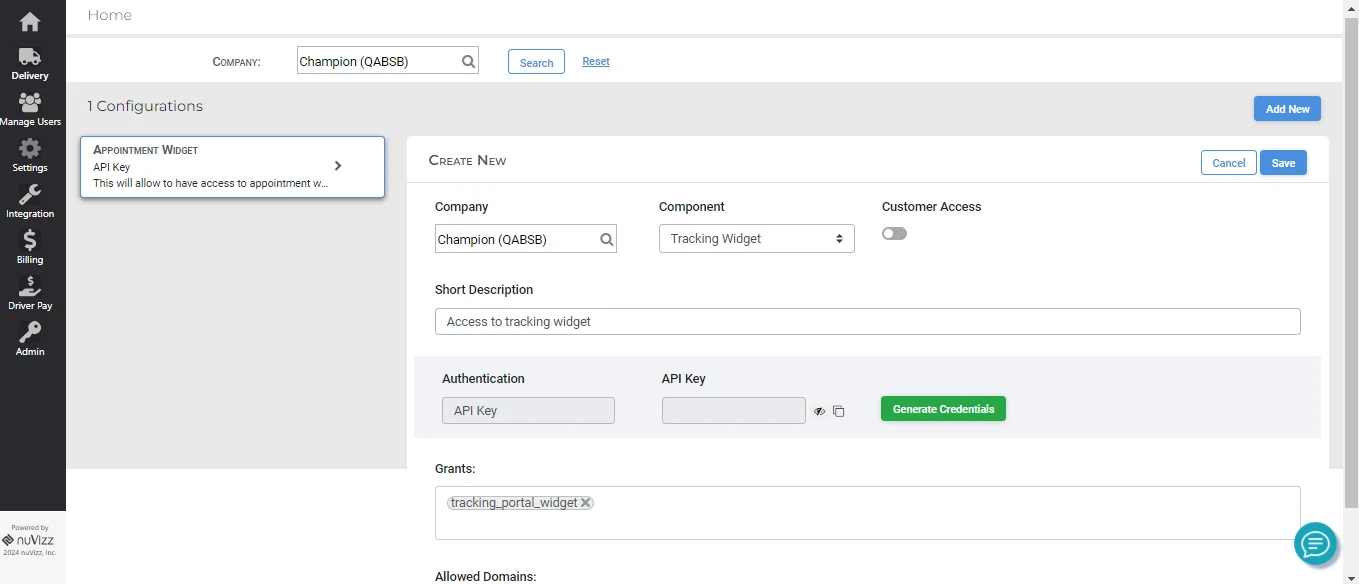The height and width of the screenshot is (584, 1359).
Task: Open the Integration wrench menu
Action: coord(30,202)
